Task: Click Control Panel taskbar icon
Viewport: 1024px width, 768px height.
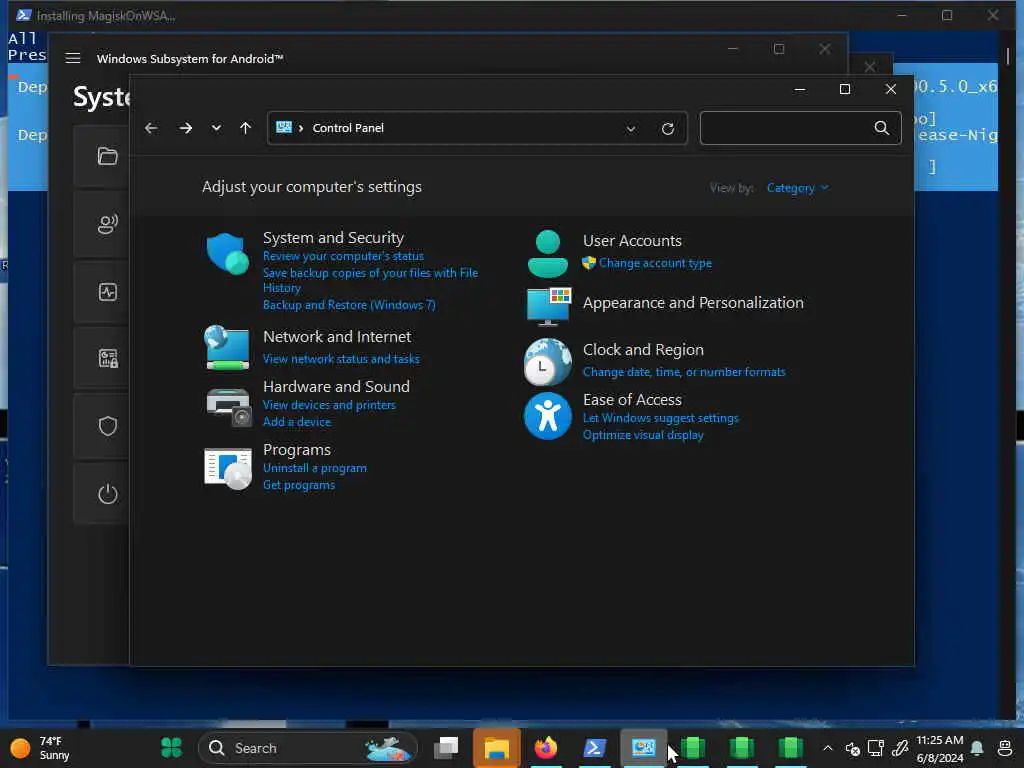Action: pyautogui.click(x=643, y=748)
